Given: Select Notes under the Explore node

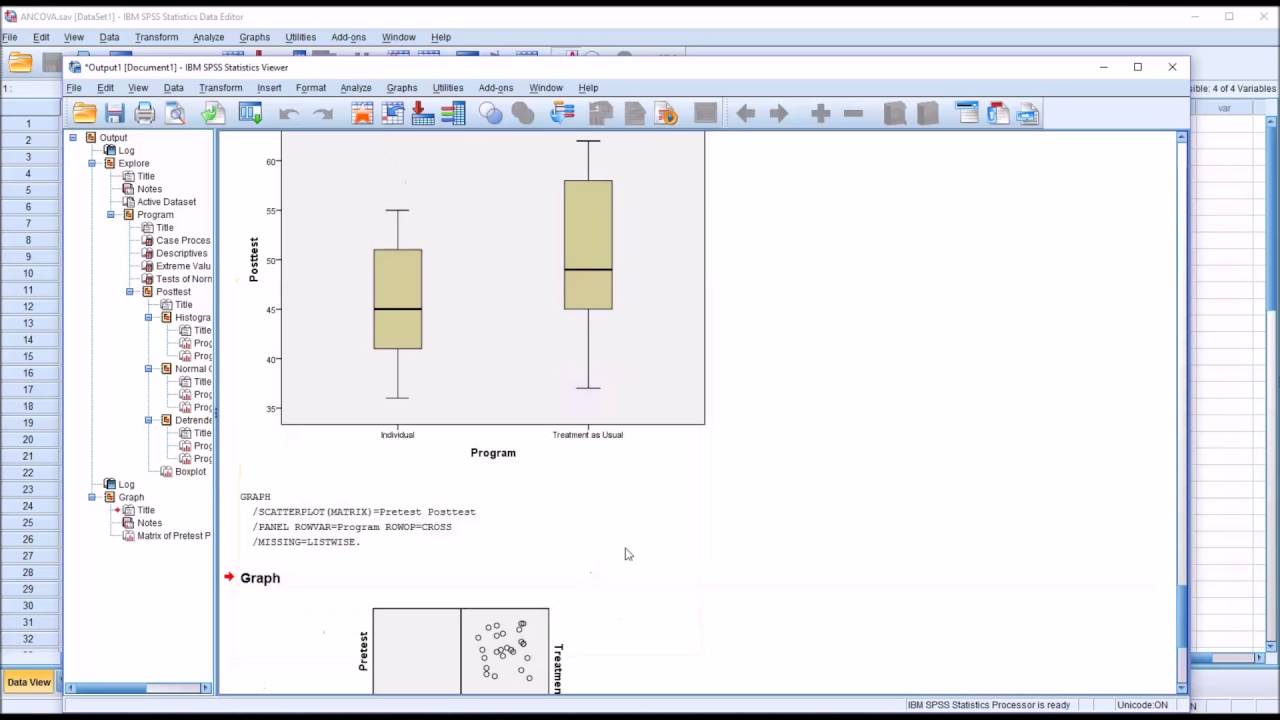Looking at the screenshot, I should pyautogui.click(x=149, y=189).
